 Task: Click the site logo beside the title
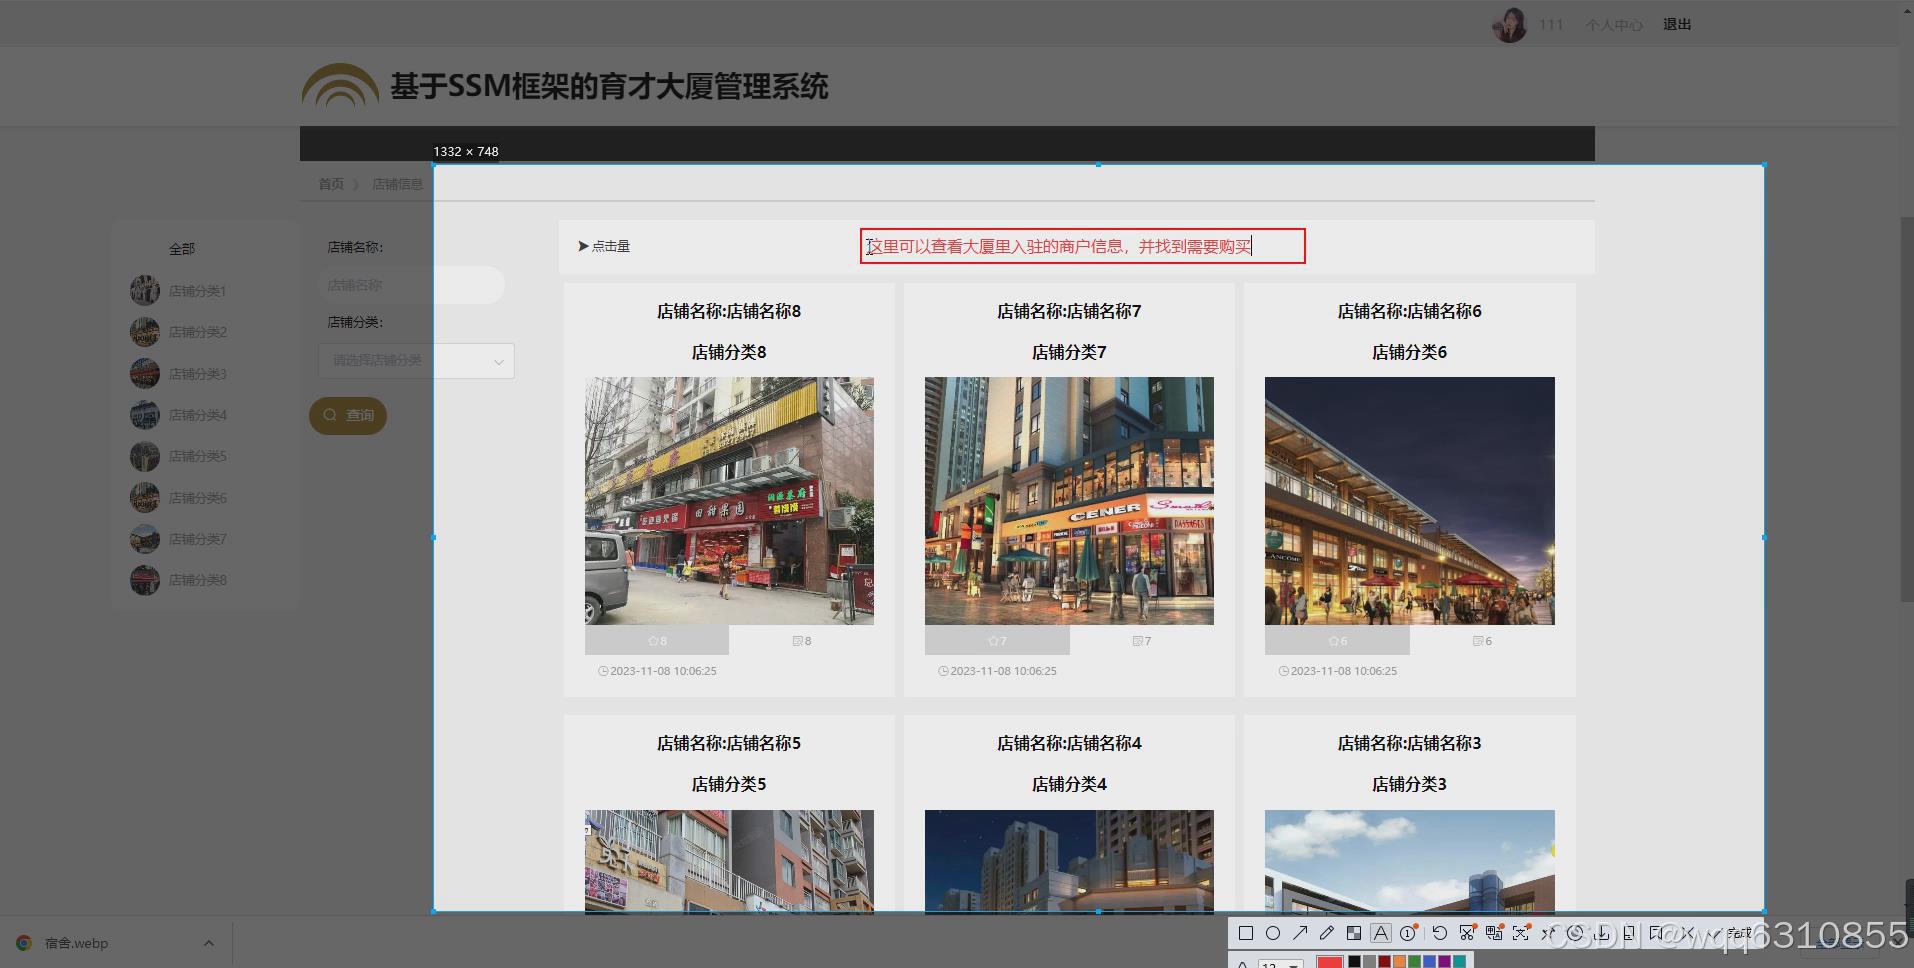[340, 86]
